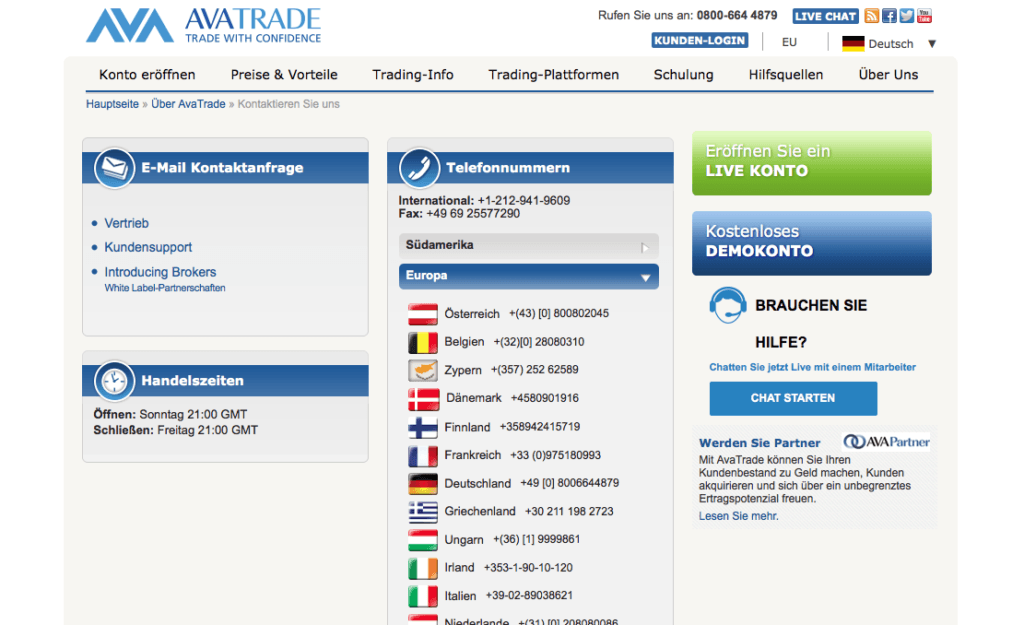
Task: Click the AvaTrade logo
Action: pos(204,25)
